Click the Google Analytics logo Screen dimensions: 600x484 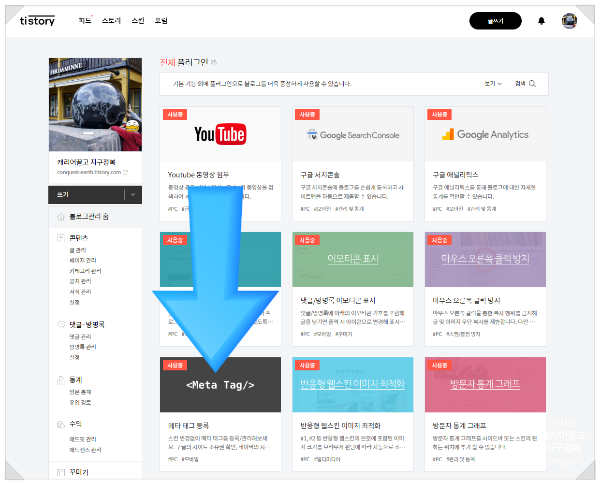point(485,134)
